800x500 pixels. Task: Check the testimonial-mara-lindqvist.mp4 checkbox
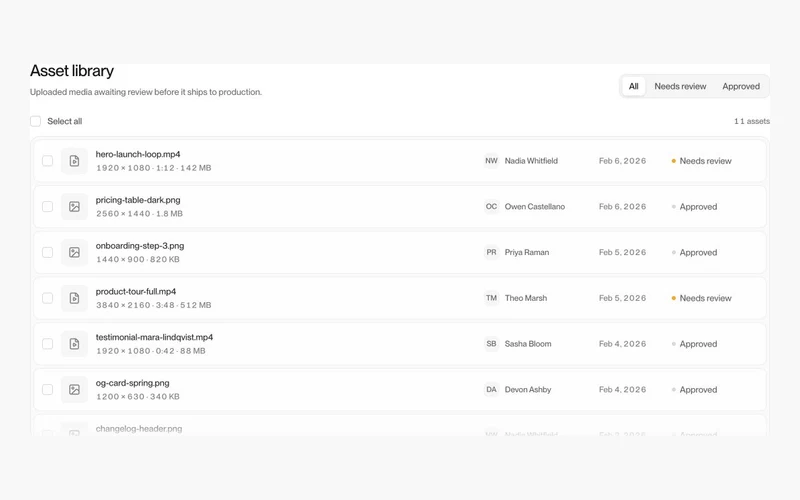(47, 344)
